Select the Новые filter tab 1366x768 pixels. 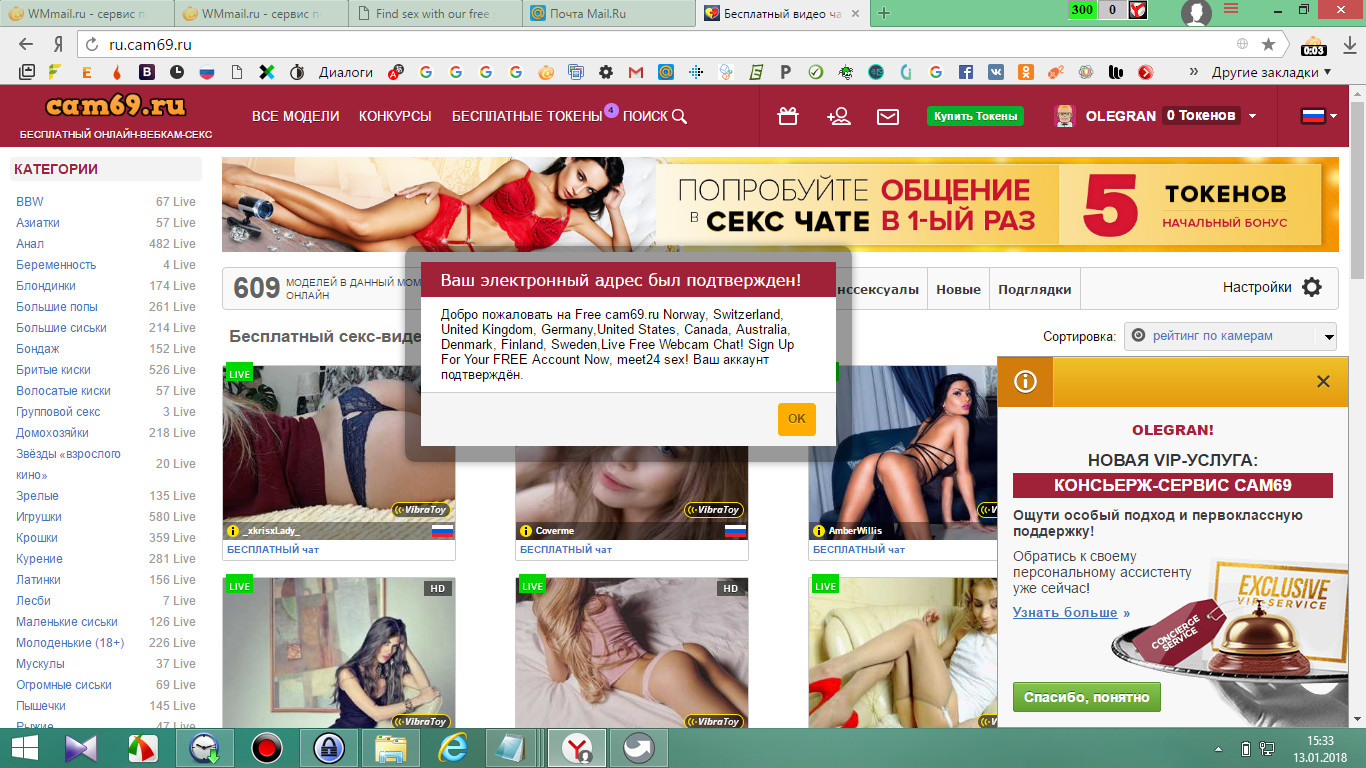[958, 289]
